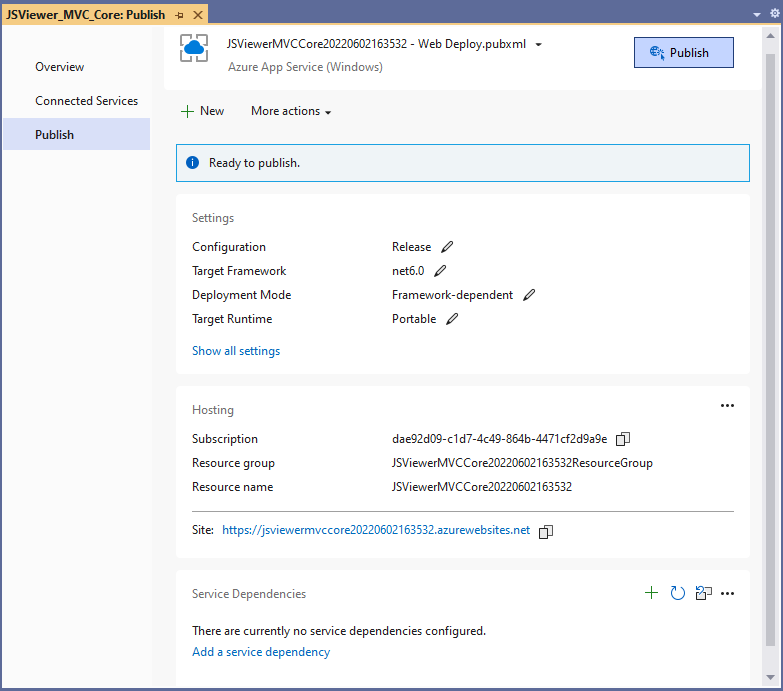Click the restore dependencies icon beside refresh

704,593
